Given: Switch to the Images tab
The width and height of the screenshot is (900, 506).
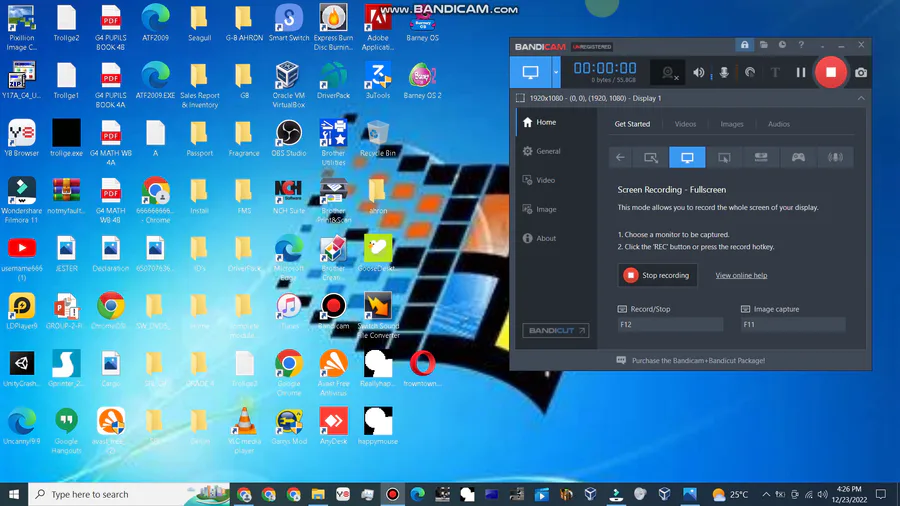Looking at the screenshot, I should tap(732, 124).
